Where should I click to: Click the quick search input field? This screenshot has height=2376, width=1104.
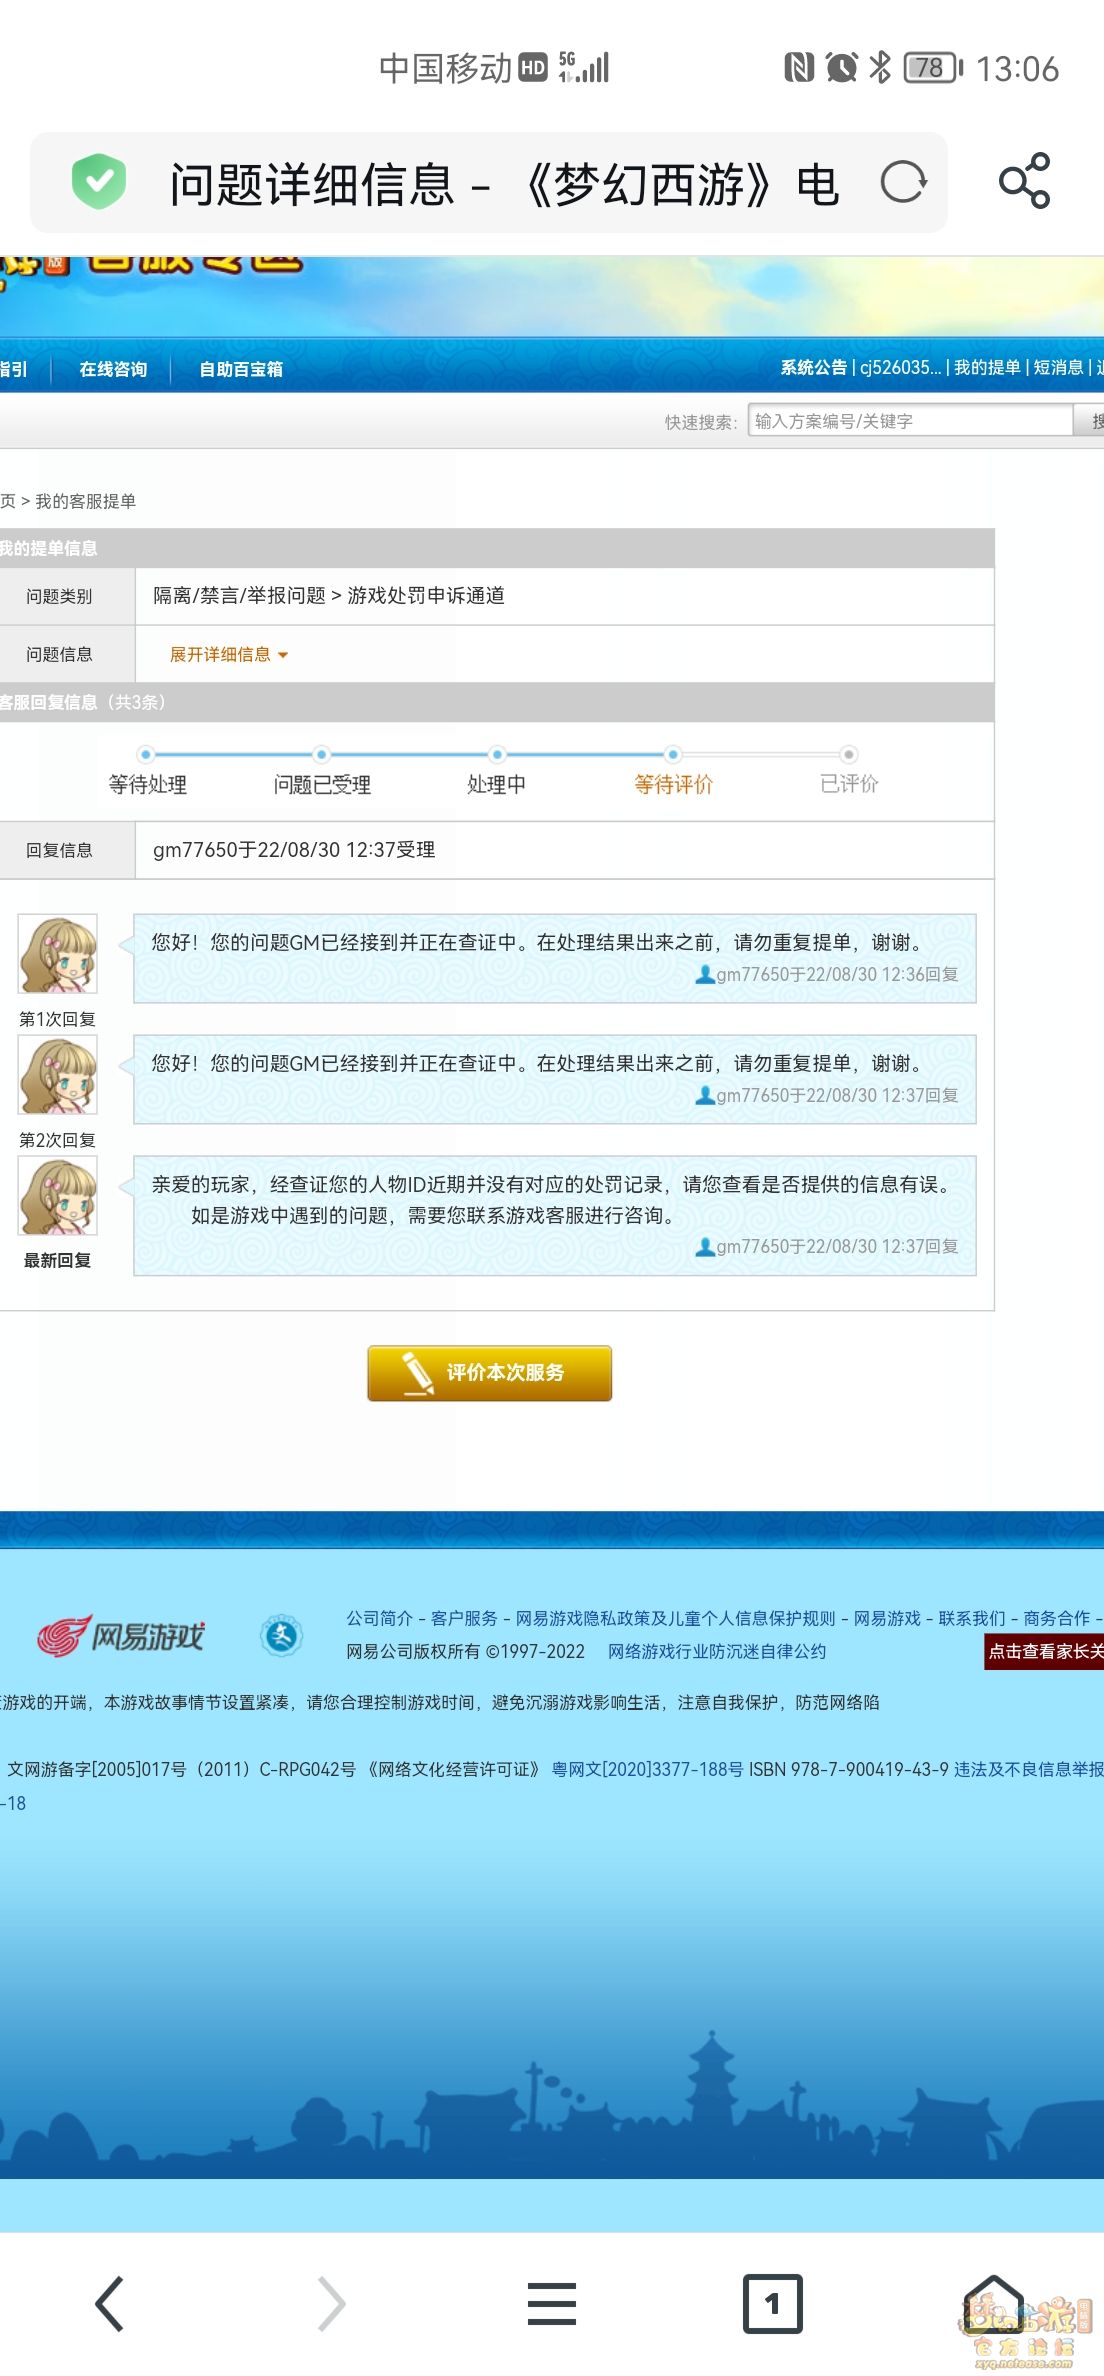pyautogui.click(x=908, y=422)
